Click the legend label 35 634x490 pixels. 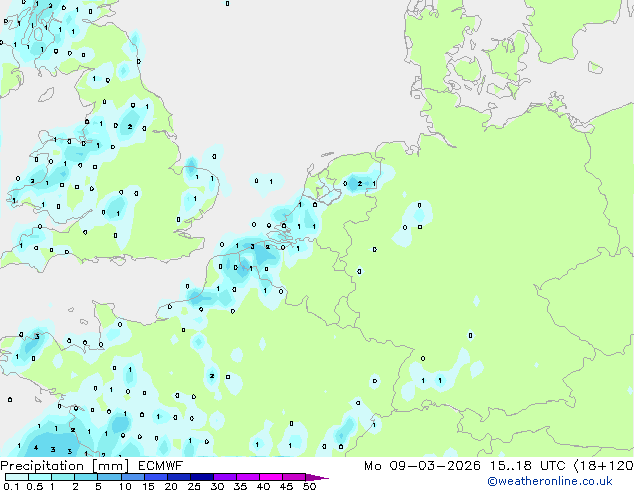[240, 486]
